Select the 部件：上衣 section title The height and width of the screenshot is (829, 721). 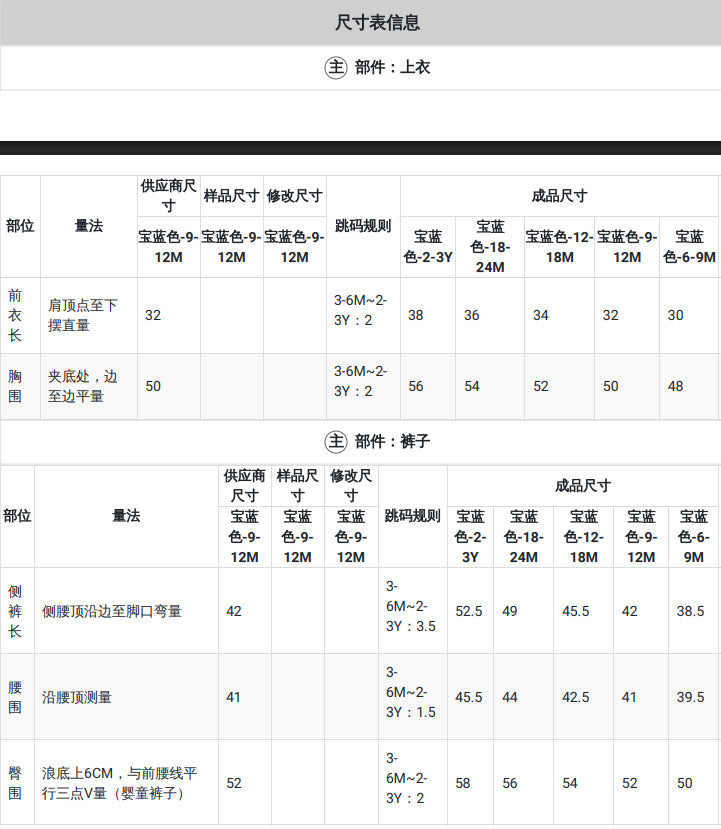[x=392, y=68]
